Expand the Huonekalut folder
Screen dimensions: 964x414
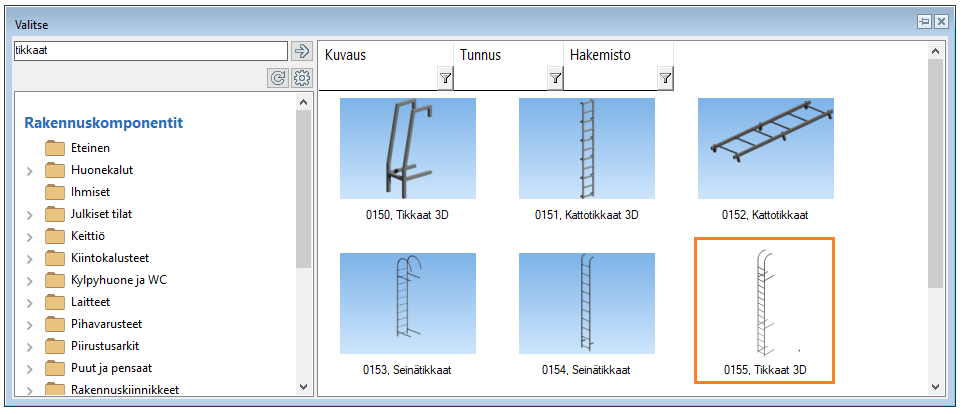(30, 171)
